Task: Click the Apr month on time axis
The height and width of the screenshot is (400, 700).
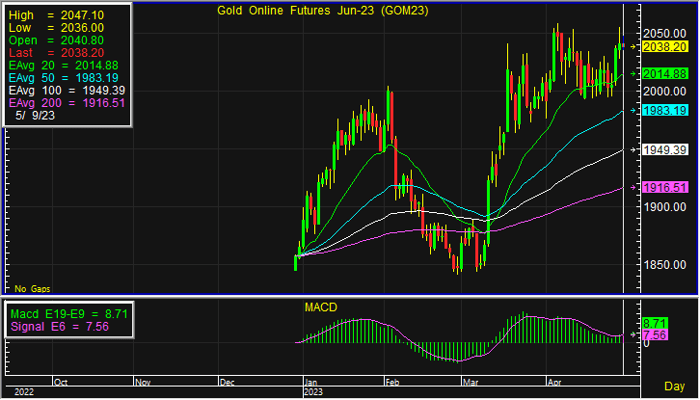Action: (x=555, y=382)
